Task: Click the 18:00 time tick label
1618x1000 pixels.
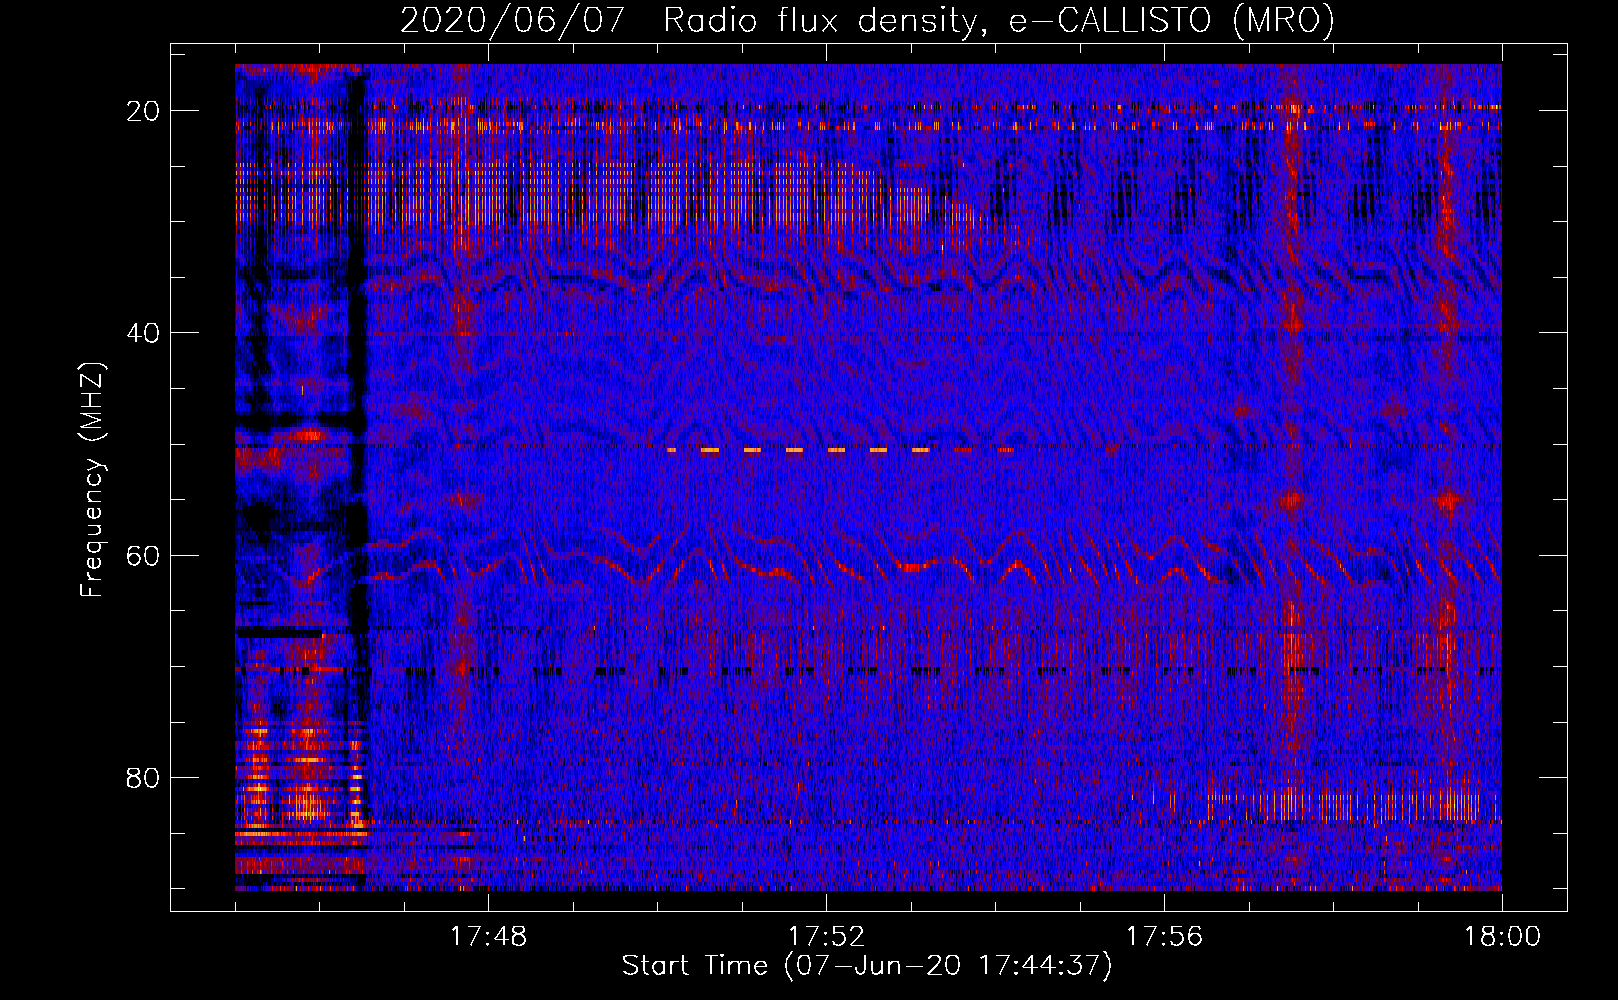Action: tap(1502, 937)
